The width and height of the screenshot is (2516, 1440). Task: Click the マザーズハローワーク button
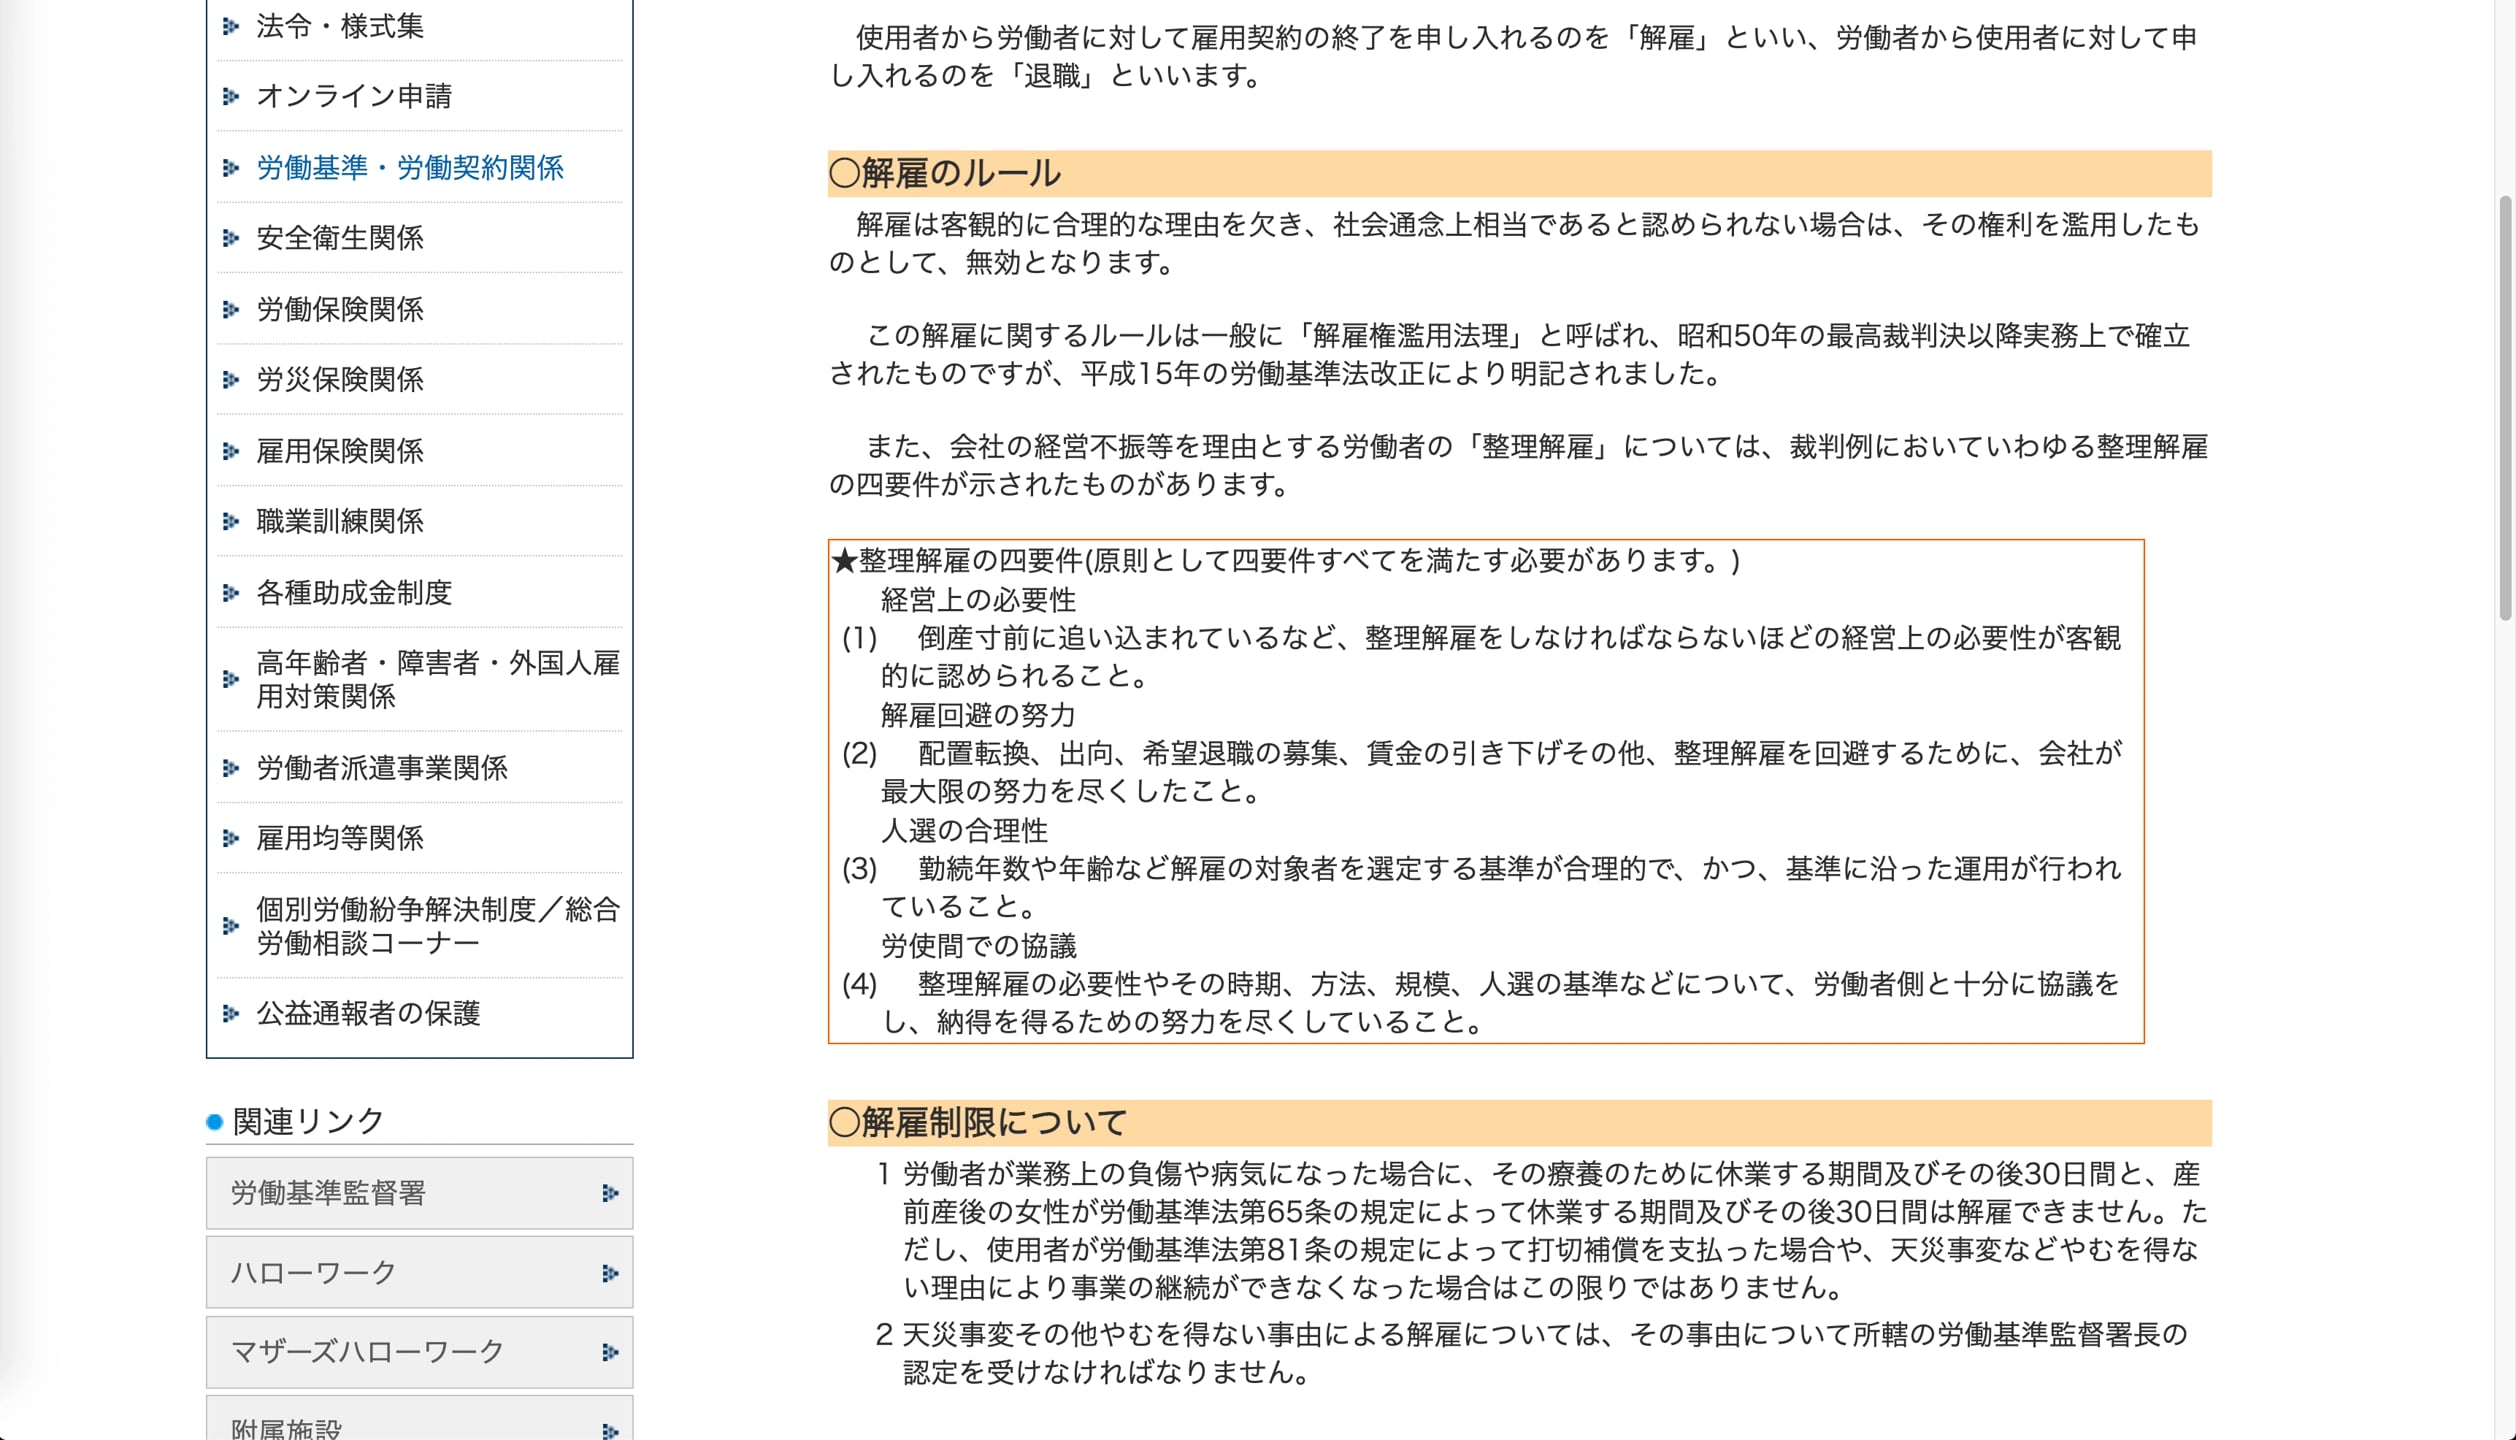pyautogui.click(x=365, y=1352)
